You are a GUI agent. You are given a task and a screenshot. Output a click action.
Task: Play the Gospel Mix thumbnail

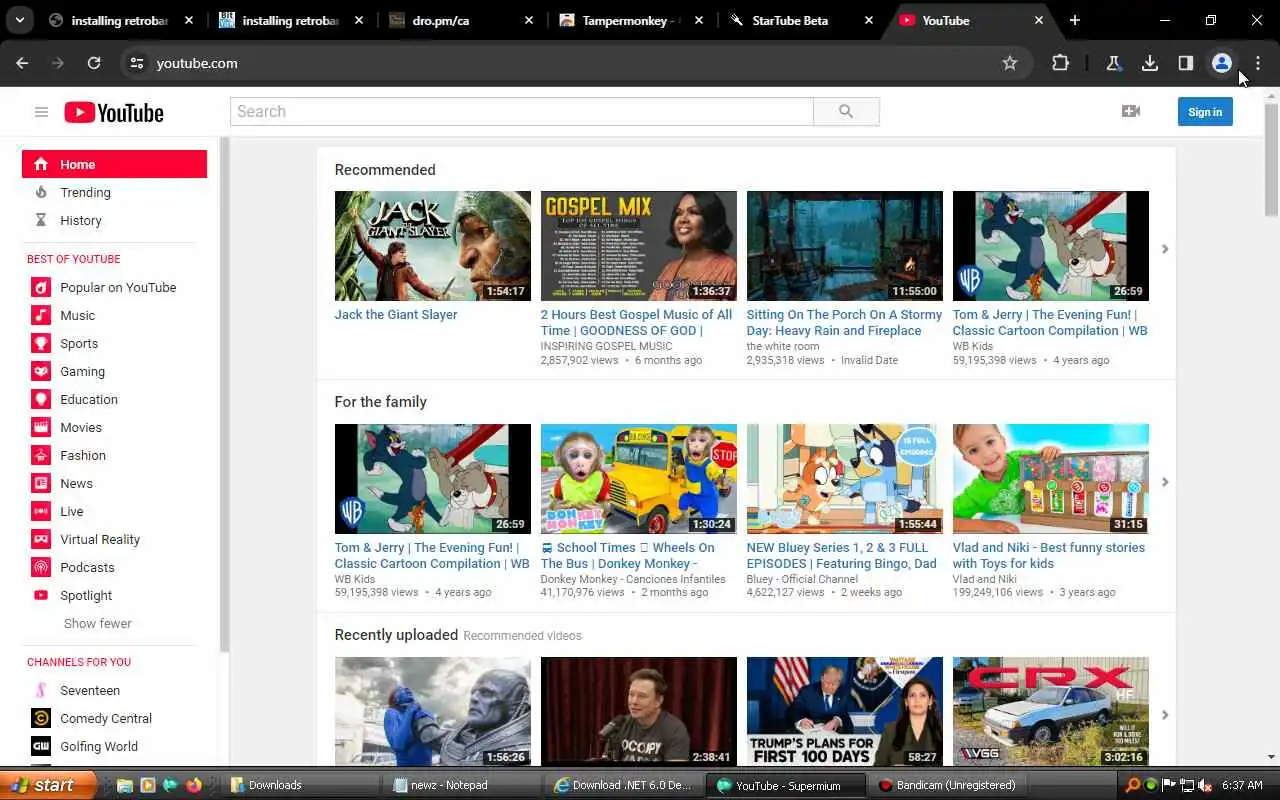(639, 246)
